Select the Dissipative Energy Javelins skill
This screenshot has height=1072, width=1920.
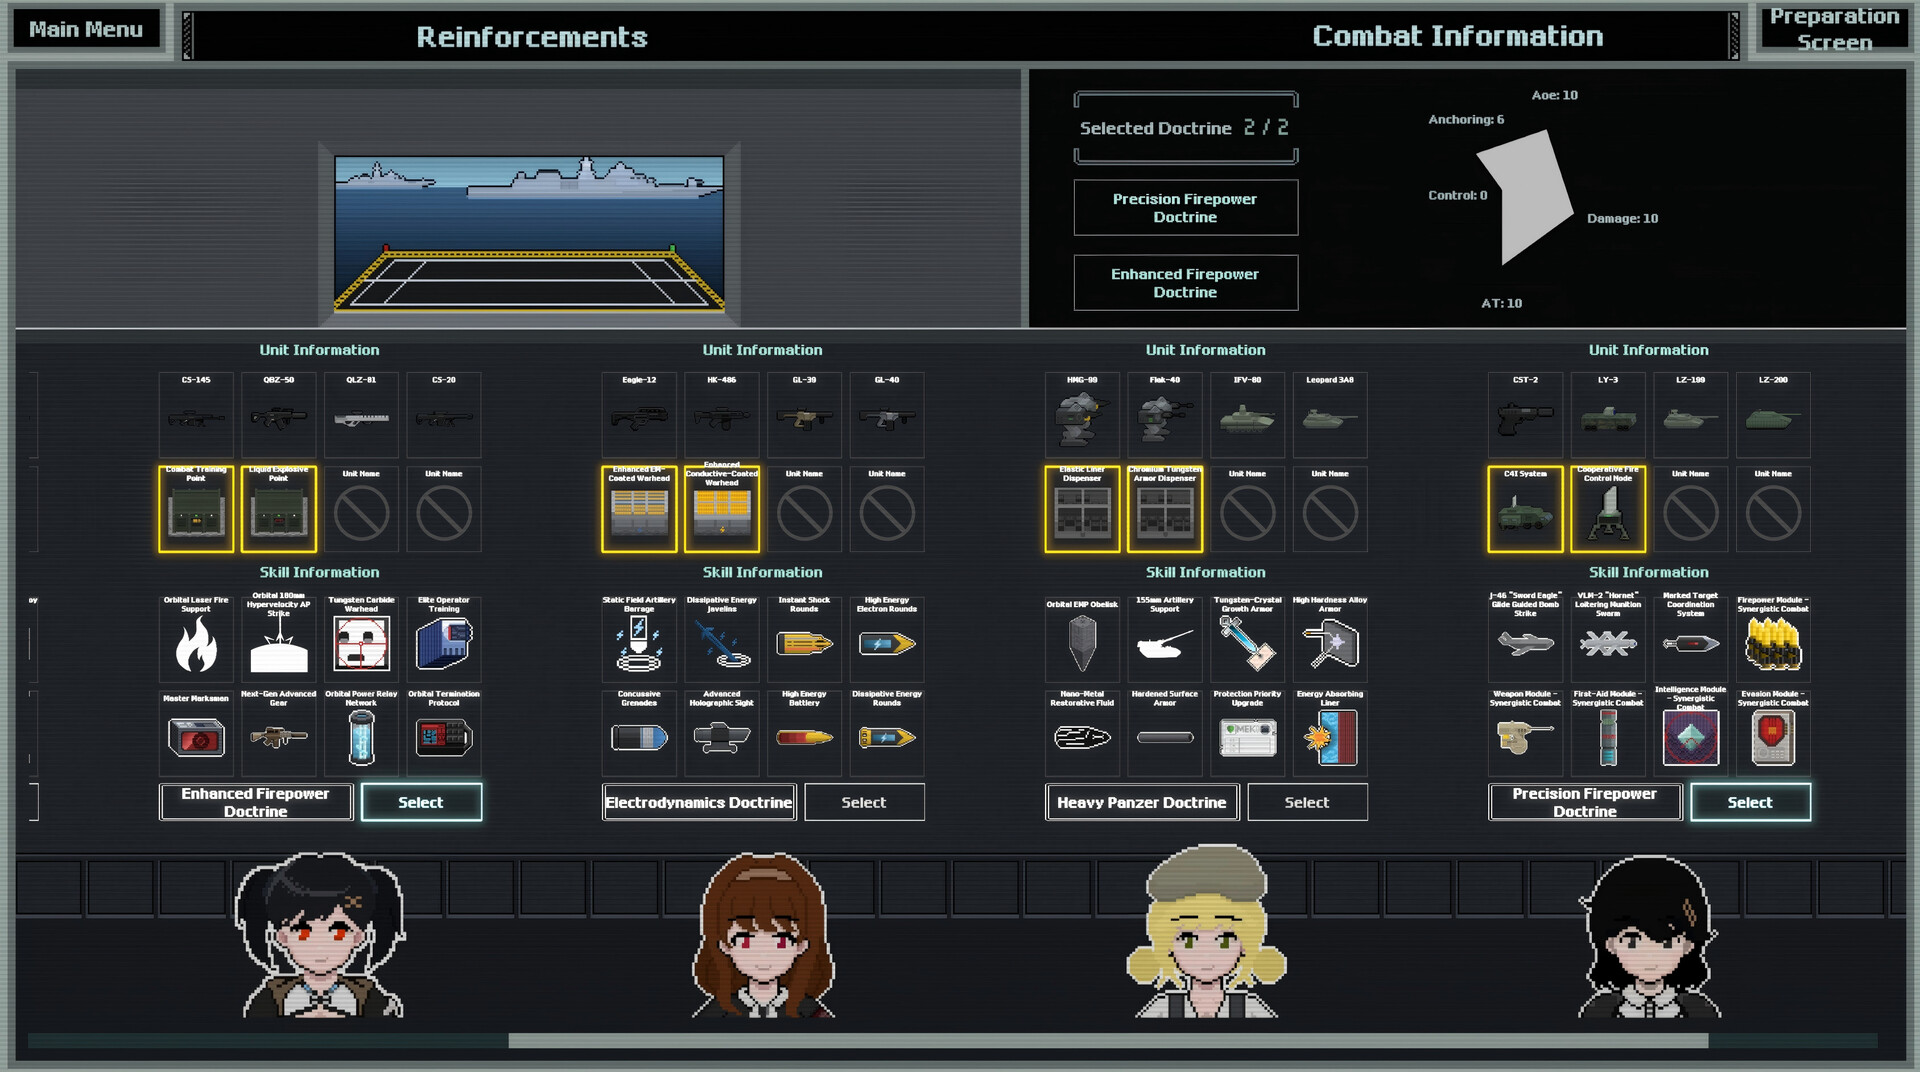[x=722, y=640]
